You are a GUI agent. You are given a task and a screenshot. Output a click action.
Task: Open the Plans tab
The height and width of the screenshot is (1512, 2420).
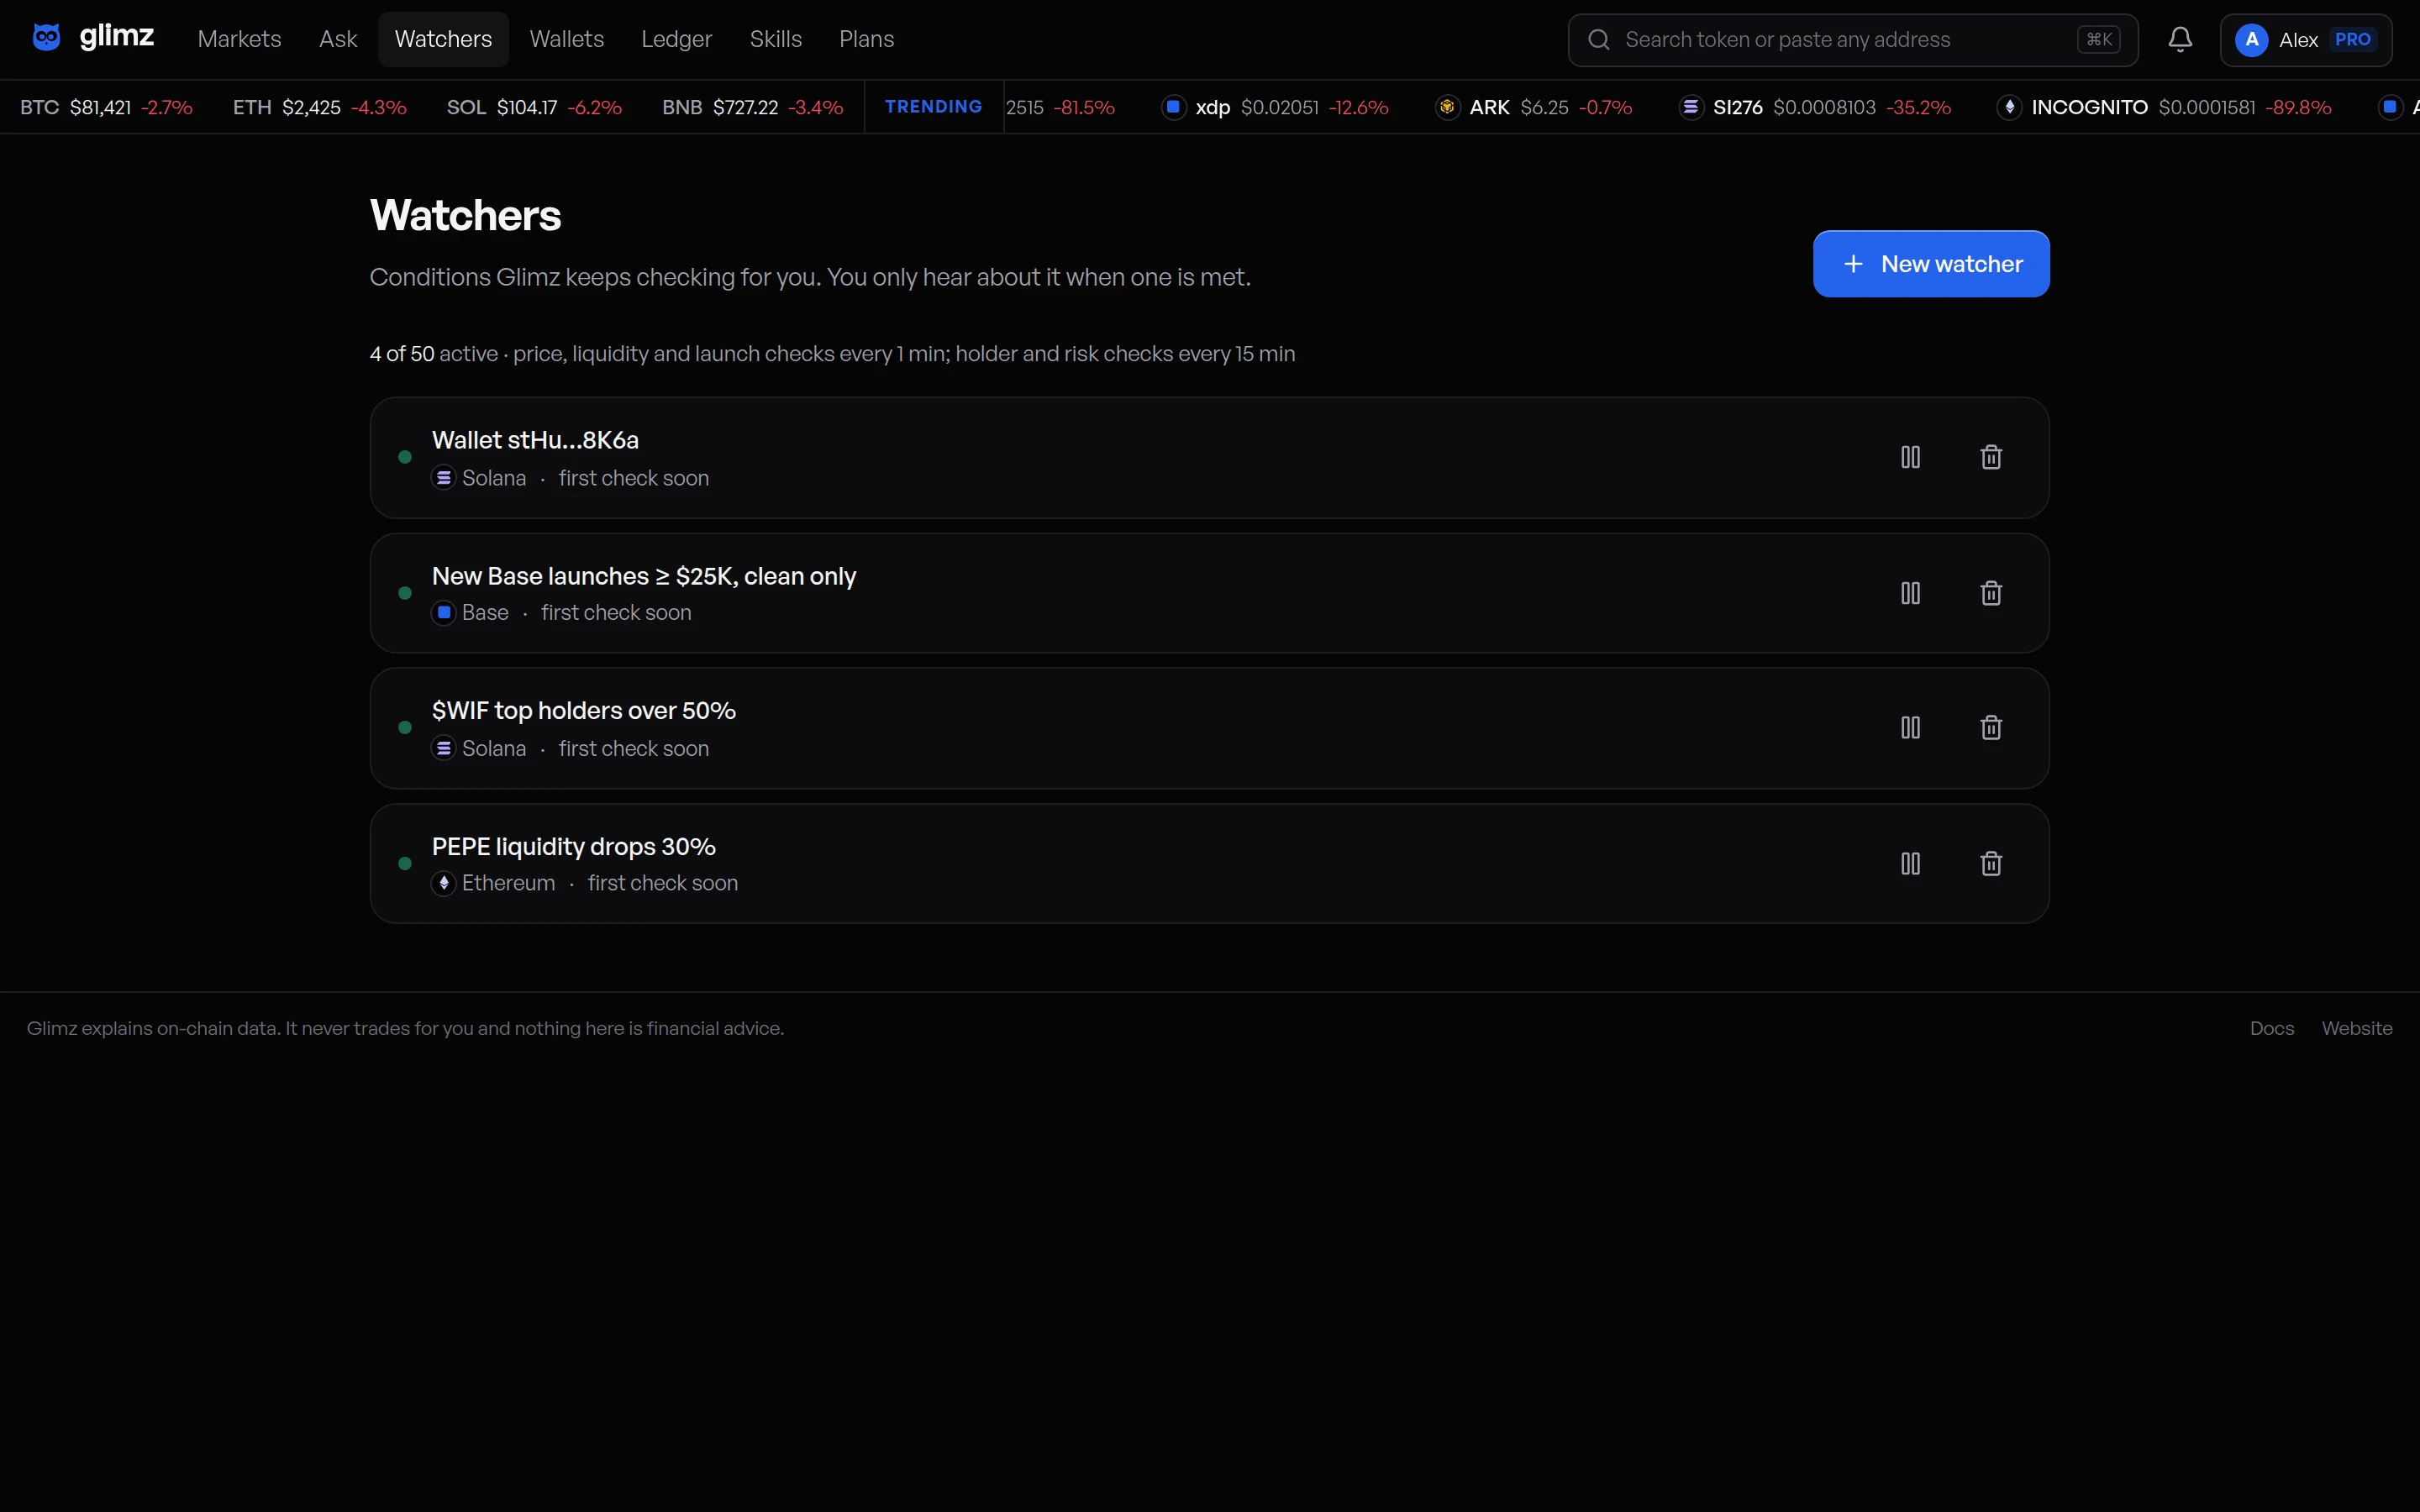pyautogui.click(x=866, y=39)
